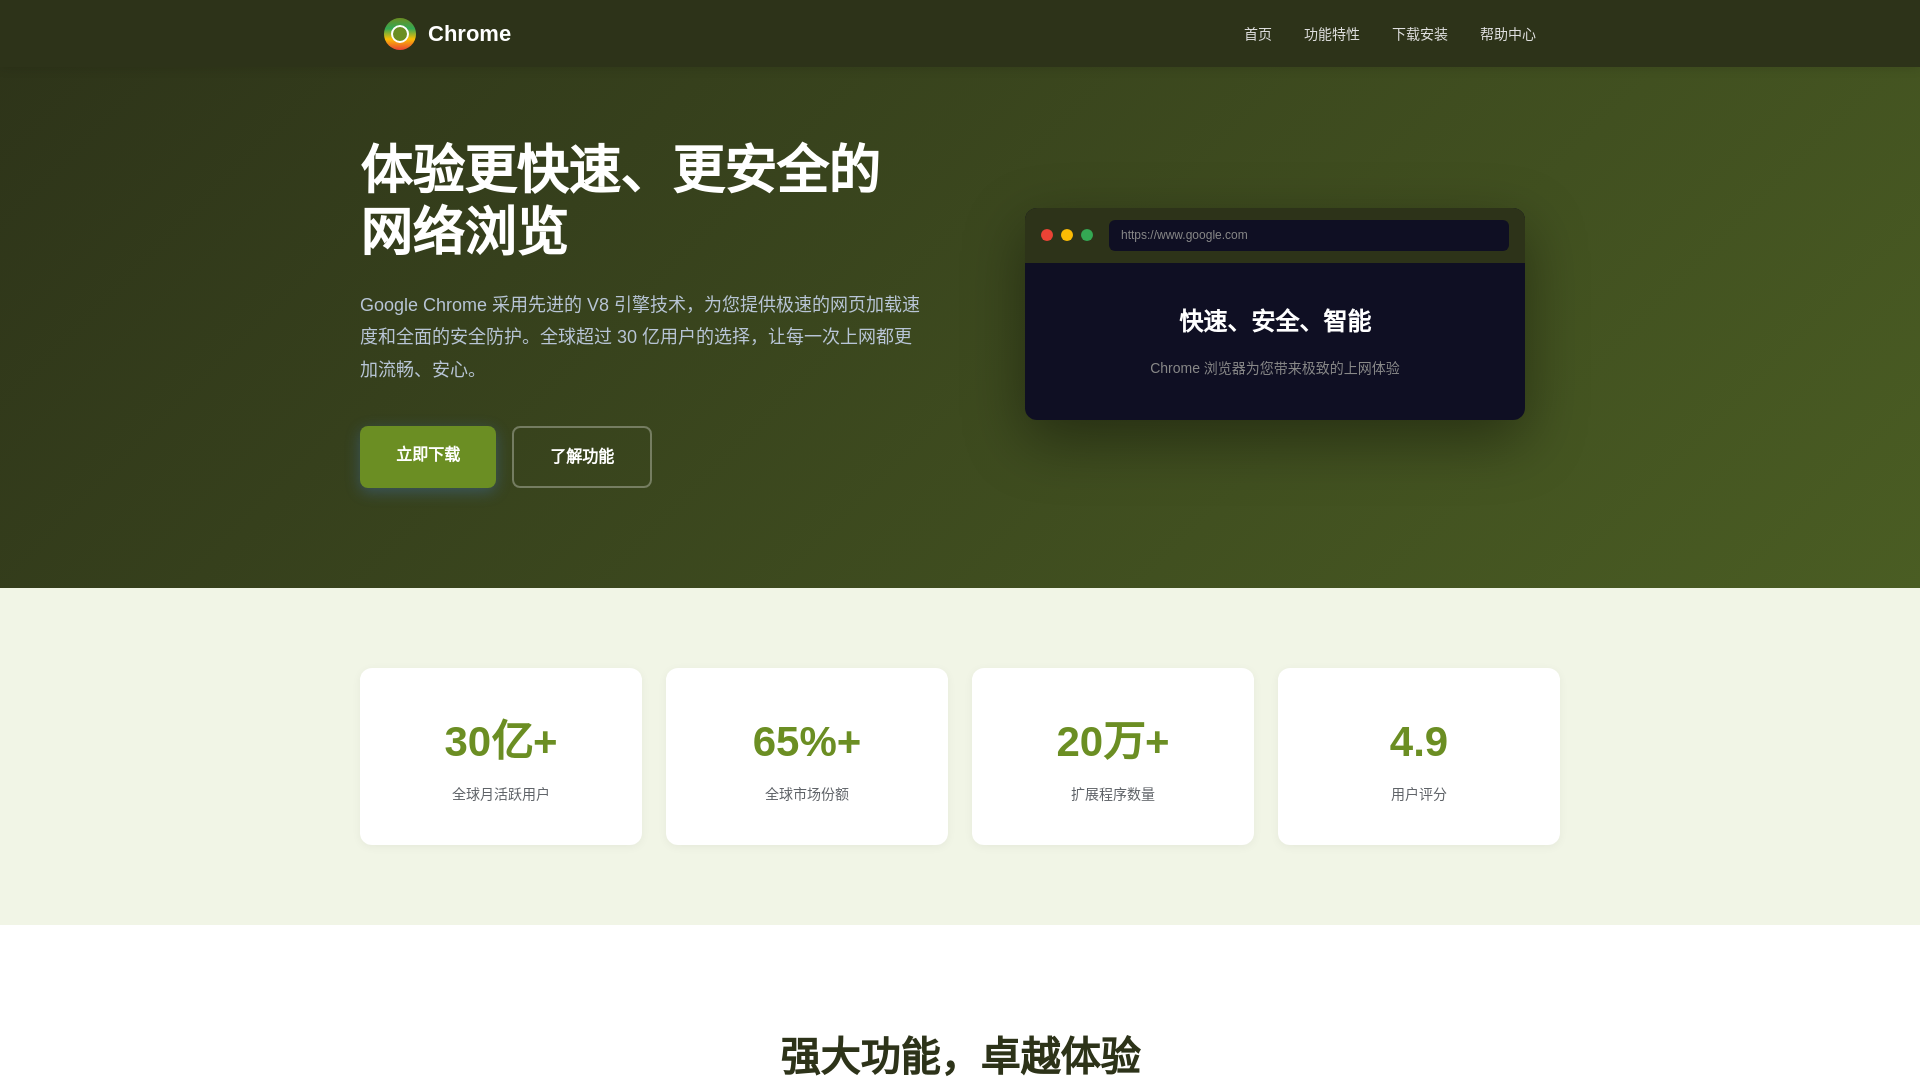Click the Chrome 浏览器为您带来极致的上网体验 text
This screenshot has width=1920, height=1080.
click(1275, 368)
